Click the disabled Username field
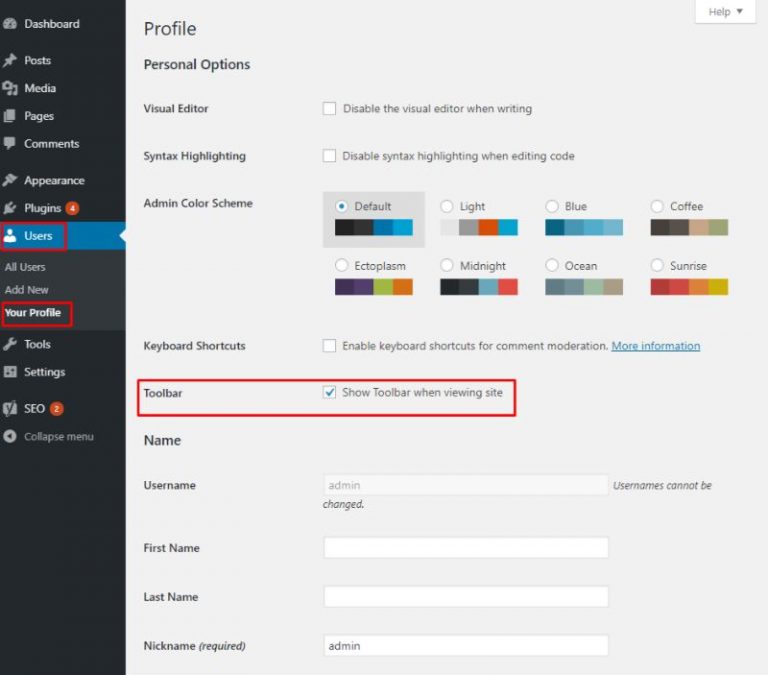The image size is (768, 675). click(x=466, y=485)
